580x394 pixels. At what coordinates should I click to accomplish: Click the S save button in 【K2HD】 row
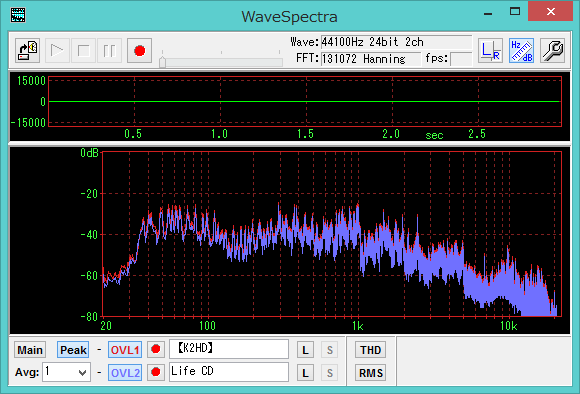tap(329, 350)
